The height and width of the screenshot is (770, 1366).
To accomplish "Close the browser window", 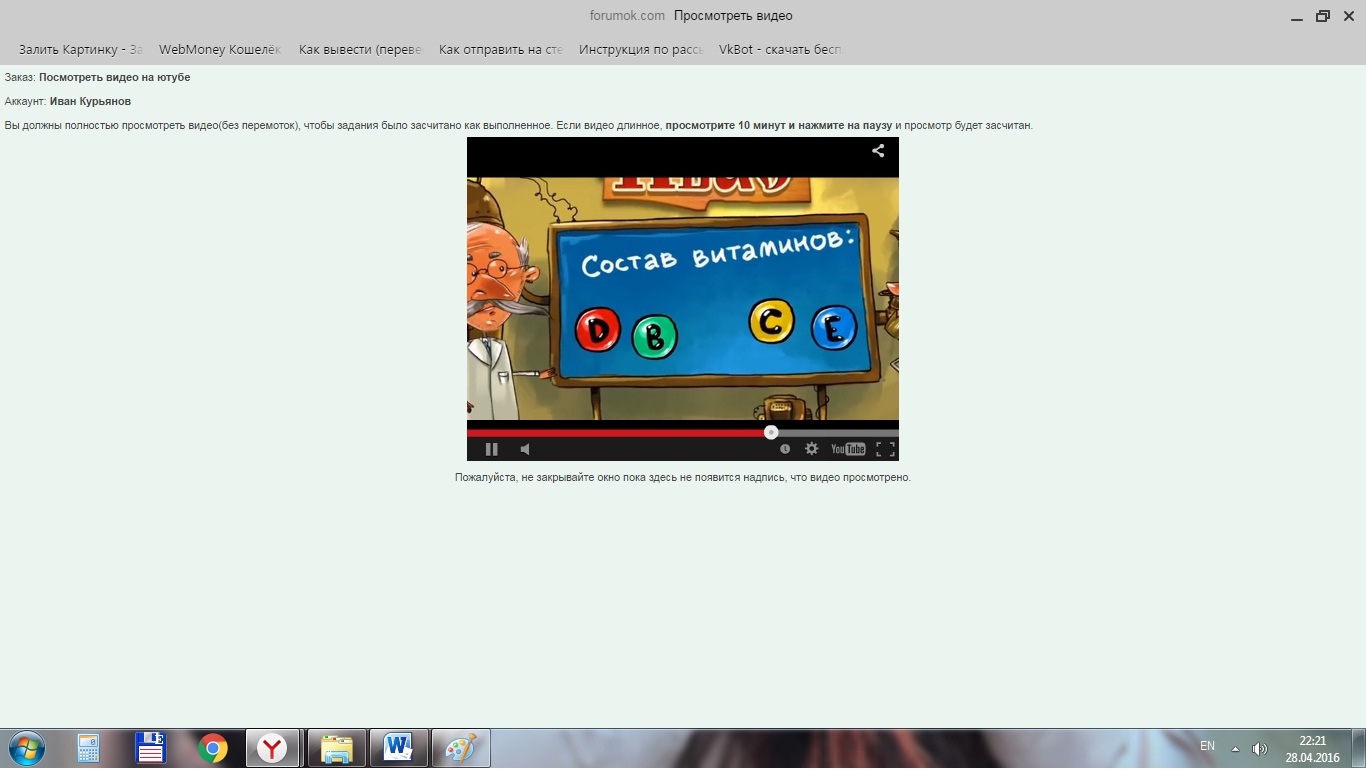I will point(1348,16).
